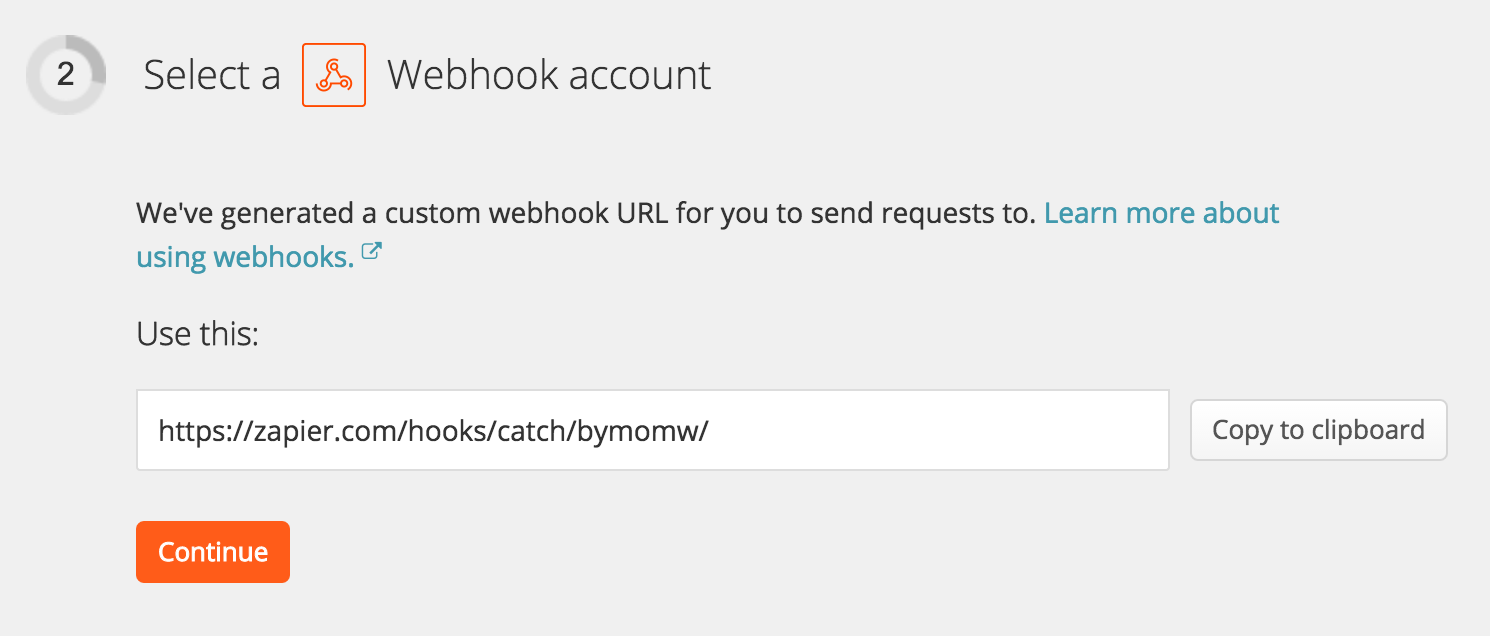This screenshot has width=1490, height=636.
Task: Copy the webhook URL to clipboard
Action: pos(1318,430)
